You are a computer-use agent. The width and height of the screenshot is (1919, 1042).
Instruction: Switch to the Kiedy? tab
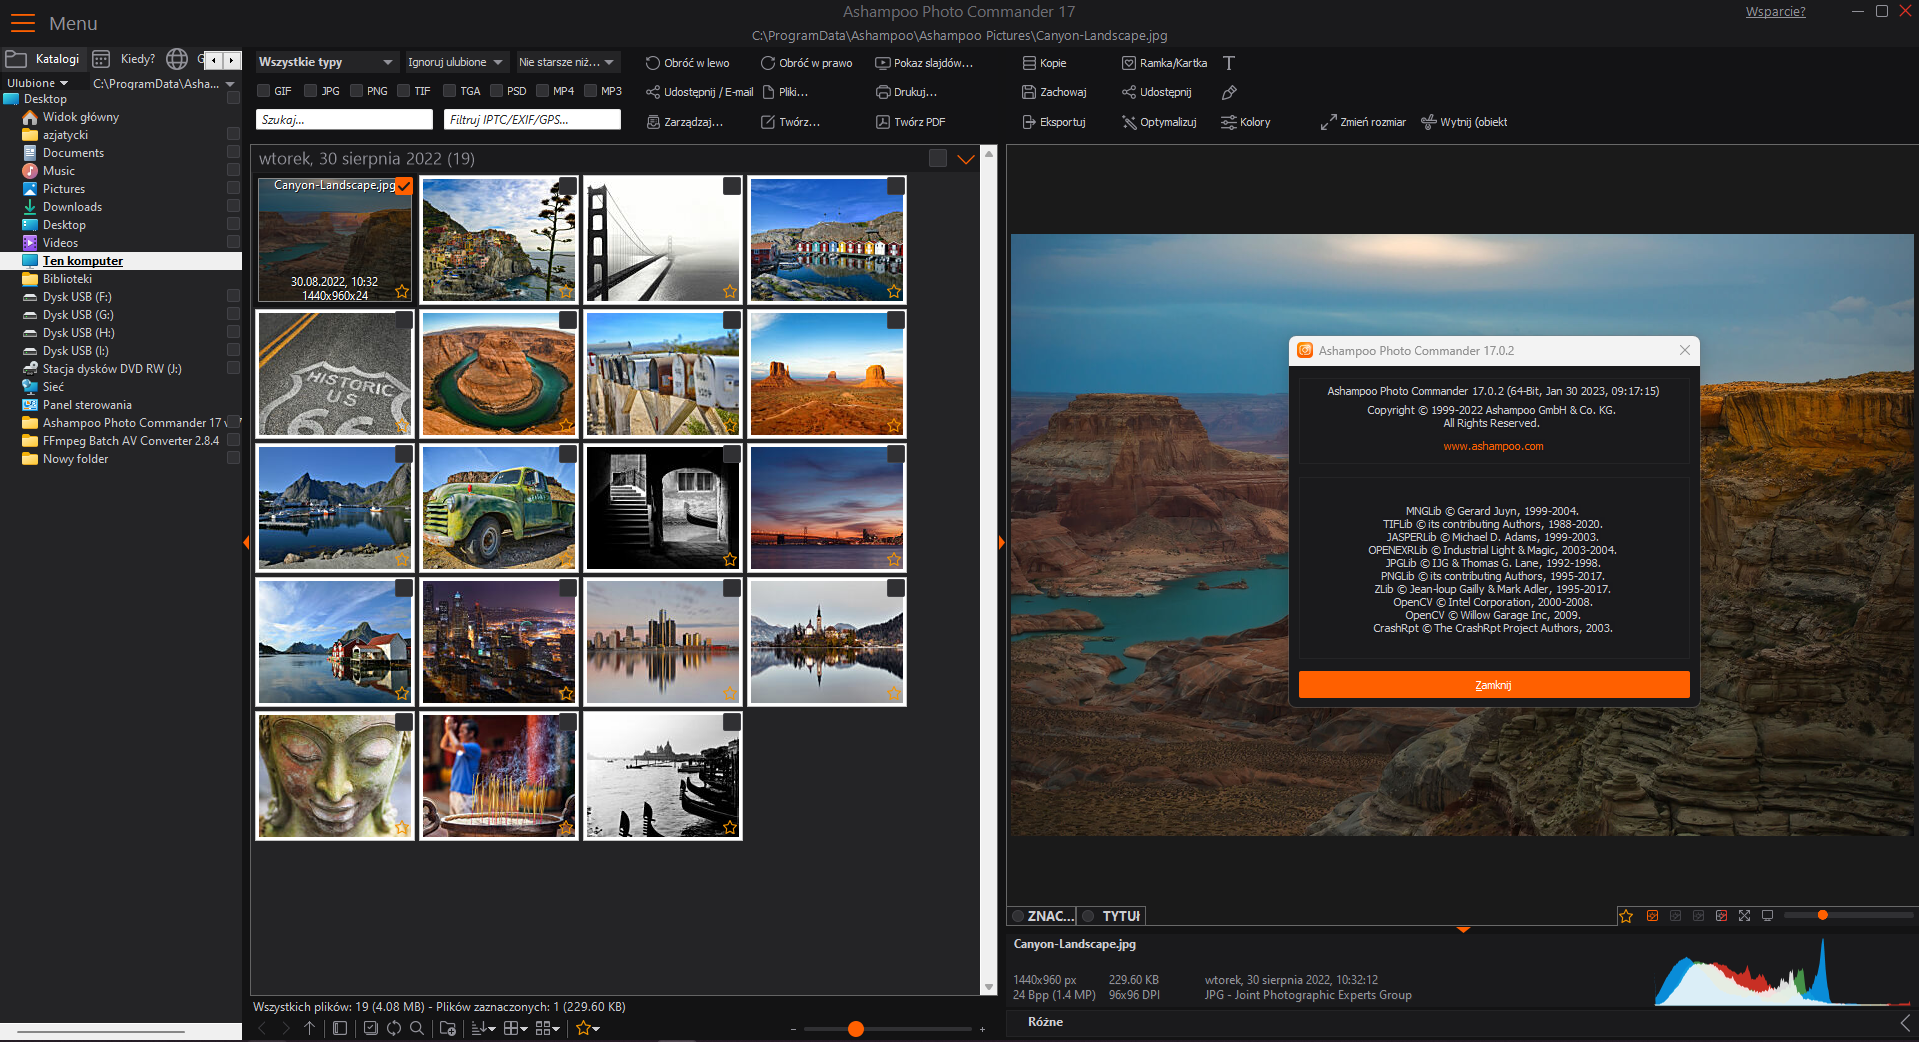point(125,59)
